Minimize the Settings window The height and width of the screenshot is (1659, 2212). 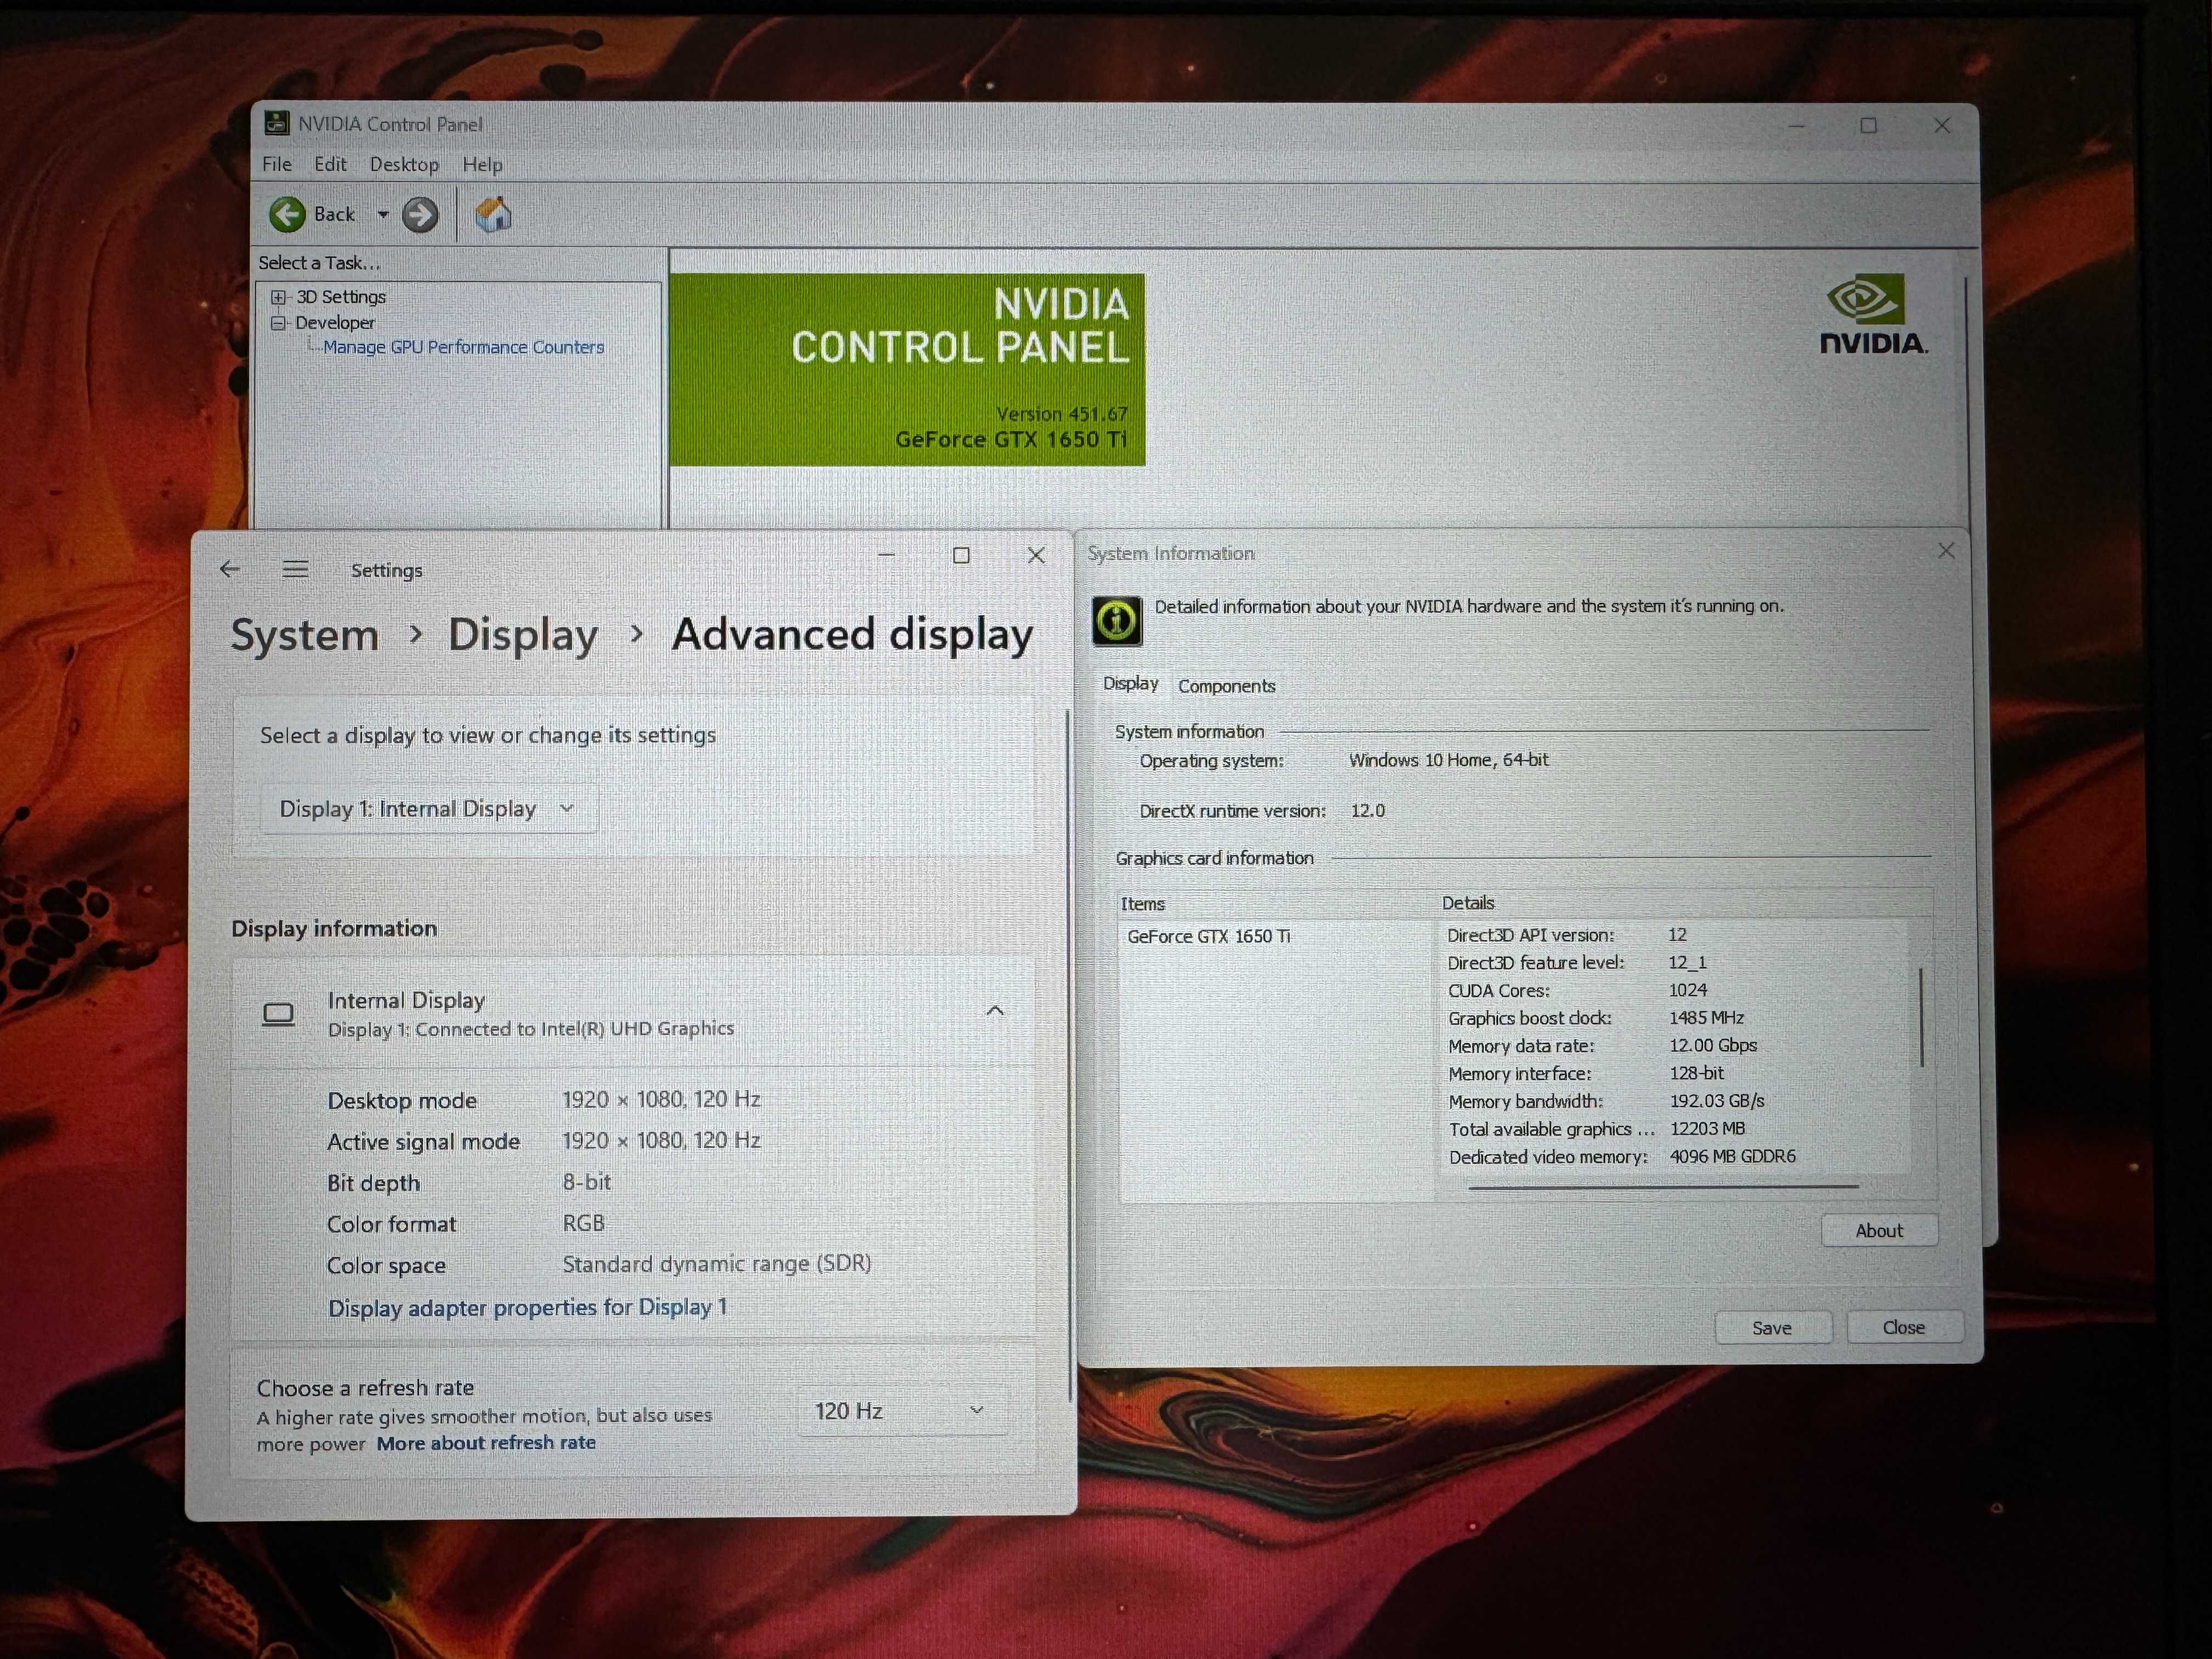point(886,555)
